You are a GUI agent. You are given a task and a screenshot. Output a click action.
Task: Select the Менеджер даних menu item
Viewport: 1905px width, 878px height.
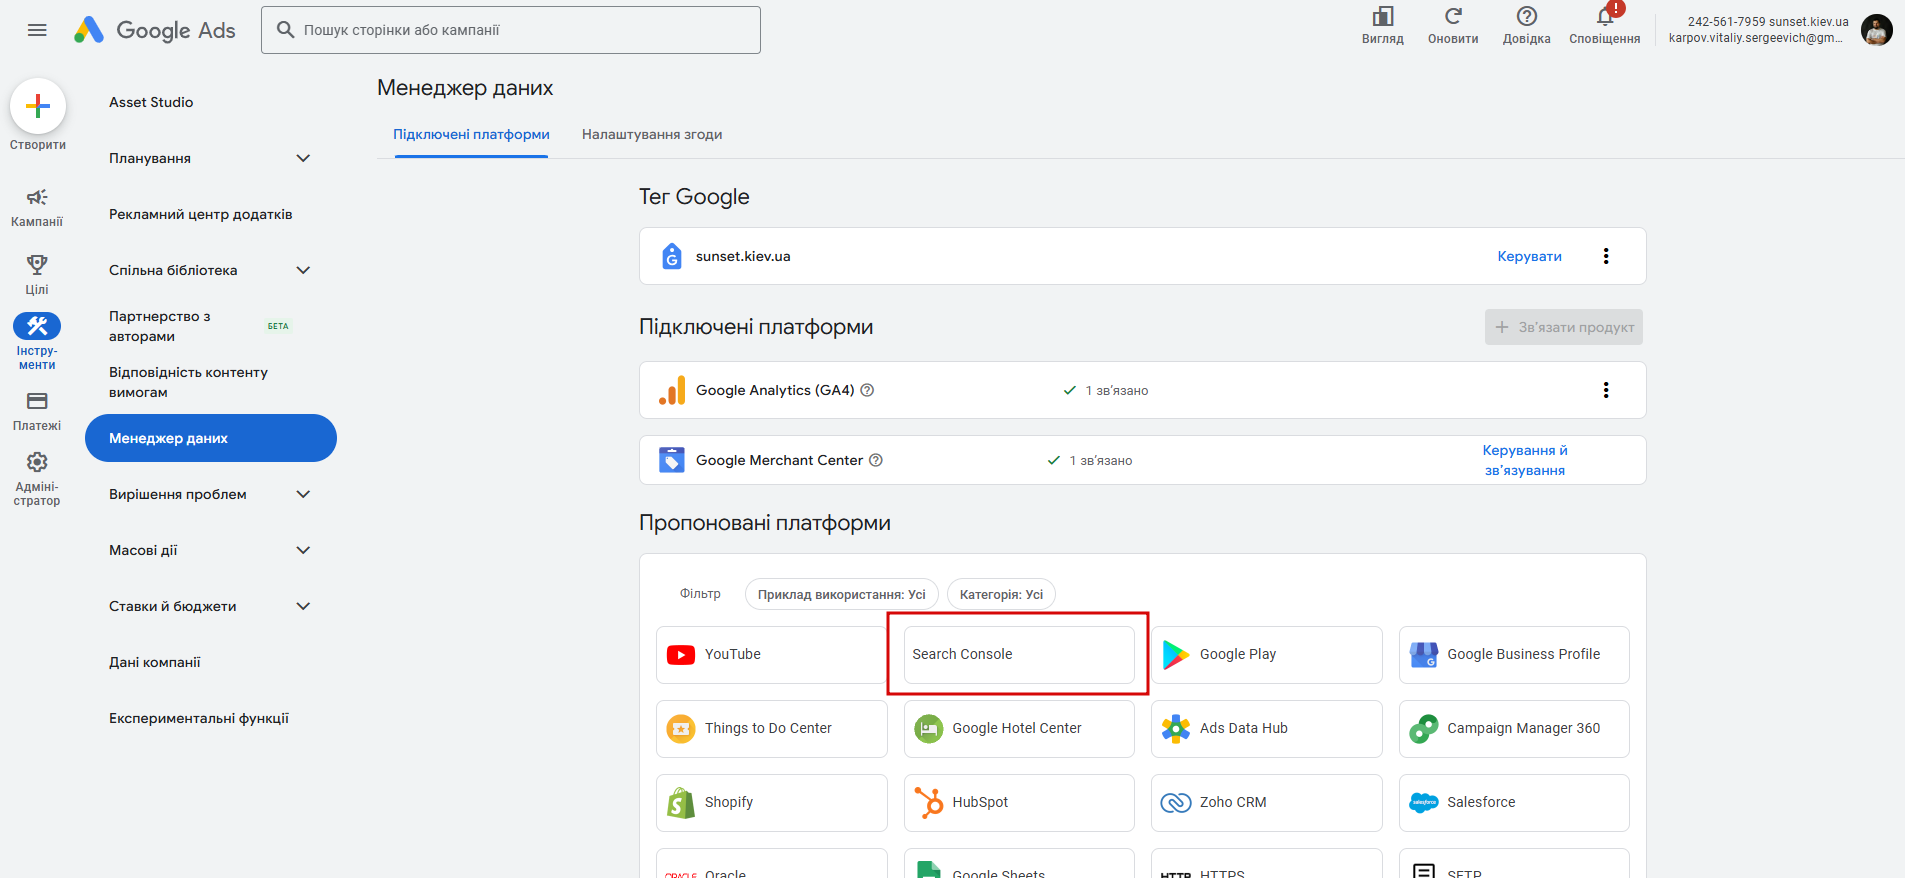[211, 438]
